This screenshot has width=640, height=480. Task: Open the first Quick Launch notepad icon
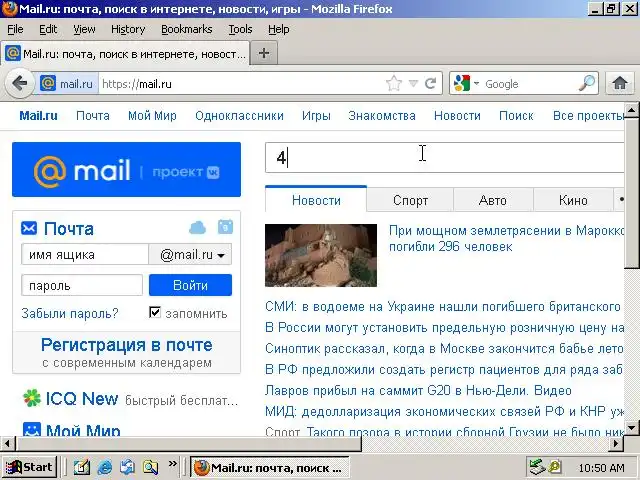[82, 467]
